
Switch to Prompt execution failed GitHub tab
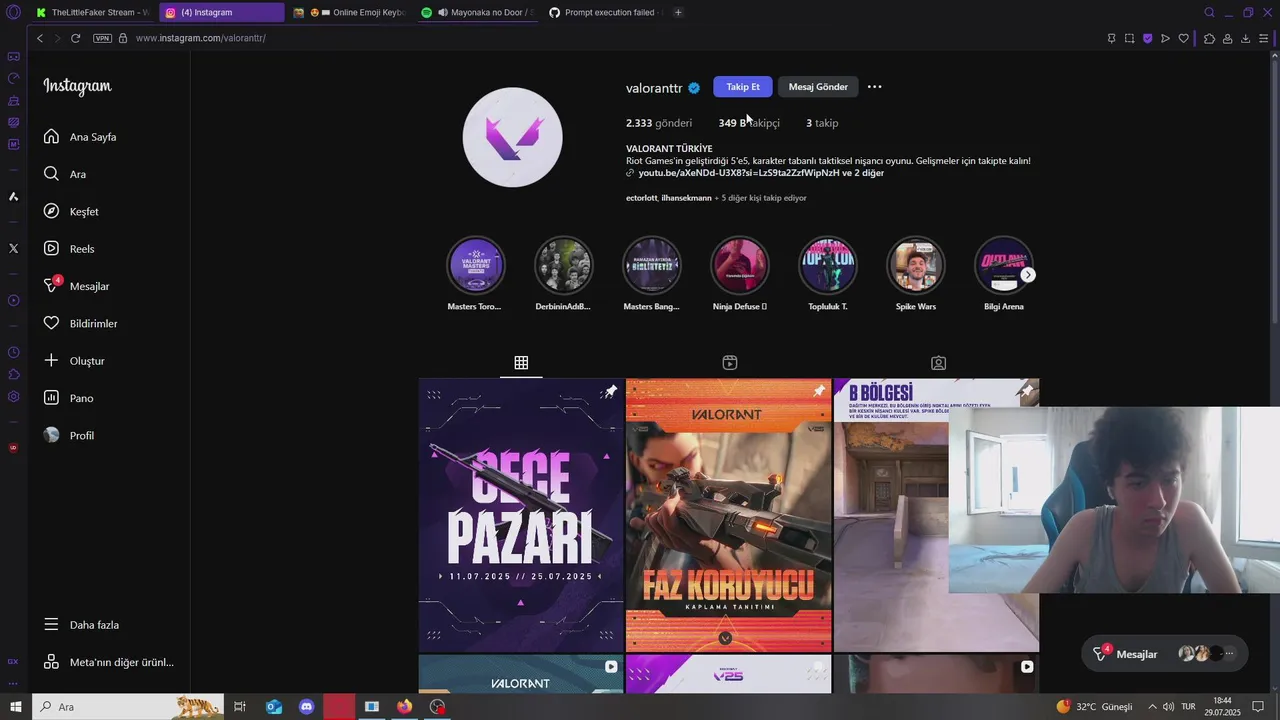coord(606,13)
